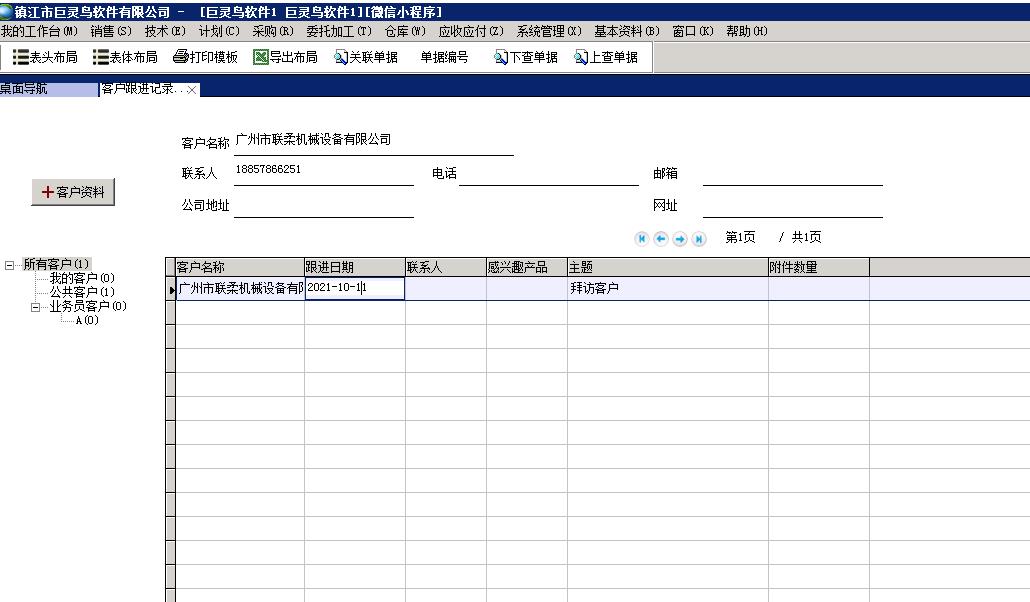Collapse the 所有客户(1) tree node
The height and width of the screenshot is (602, 1030).
(x=7, y=263)
